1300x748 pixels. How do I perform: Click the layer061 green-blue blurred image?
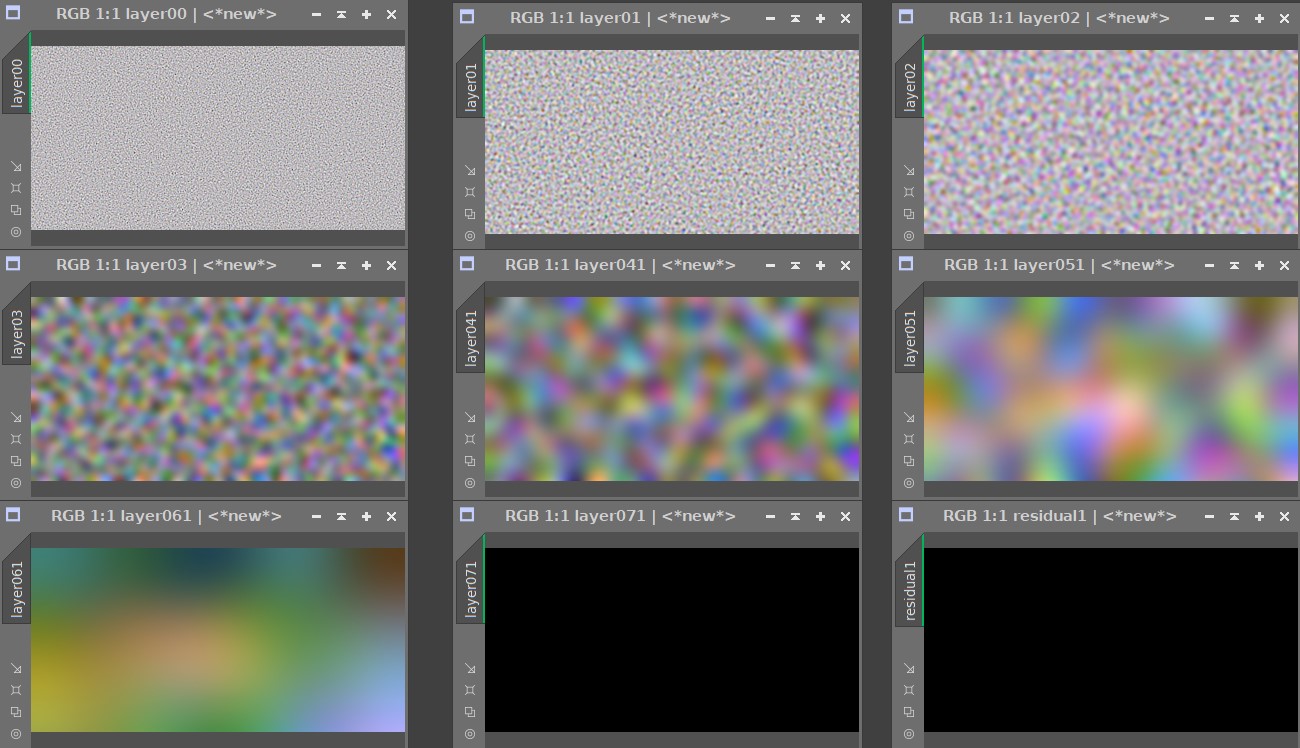click(218, 640)
